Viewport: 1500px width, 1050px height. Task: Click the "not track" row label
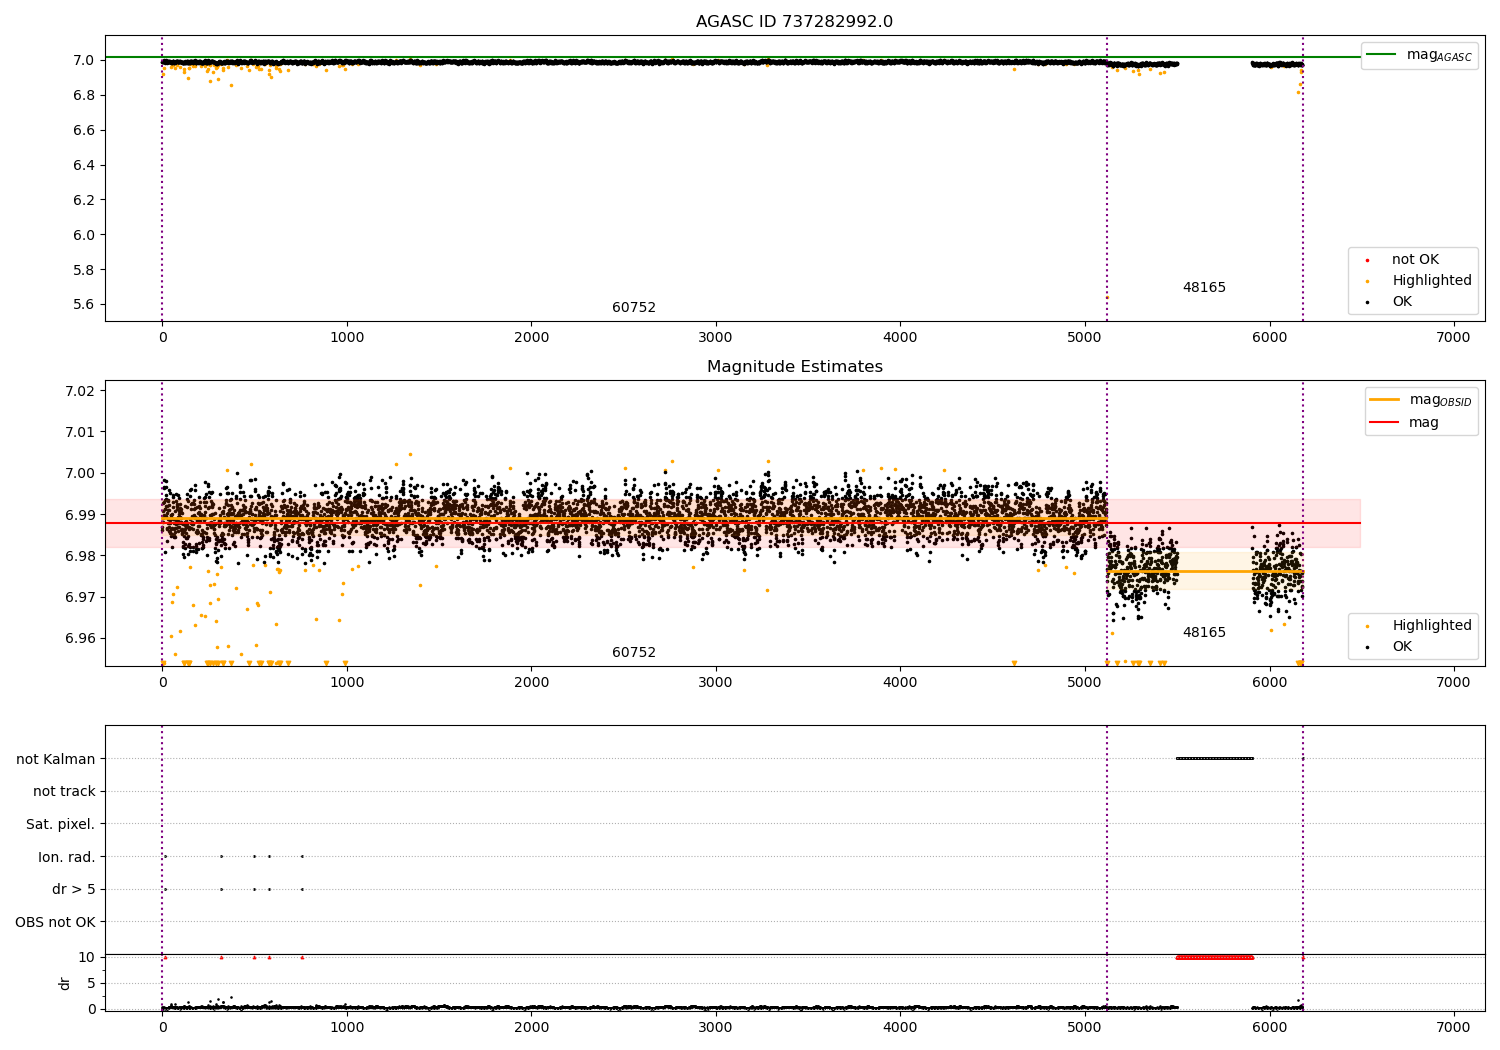pyautogui.click(x=64, y=792)
